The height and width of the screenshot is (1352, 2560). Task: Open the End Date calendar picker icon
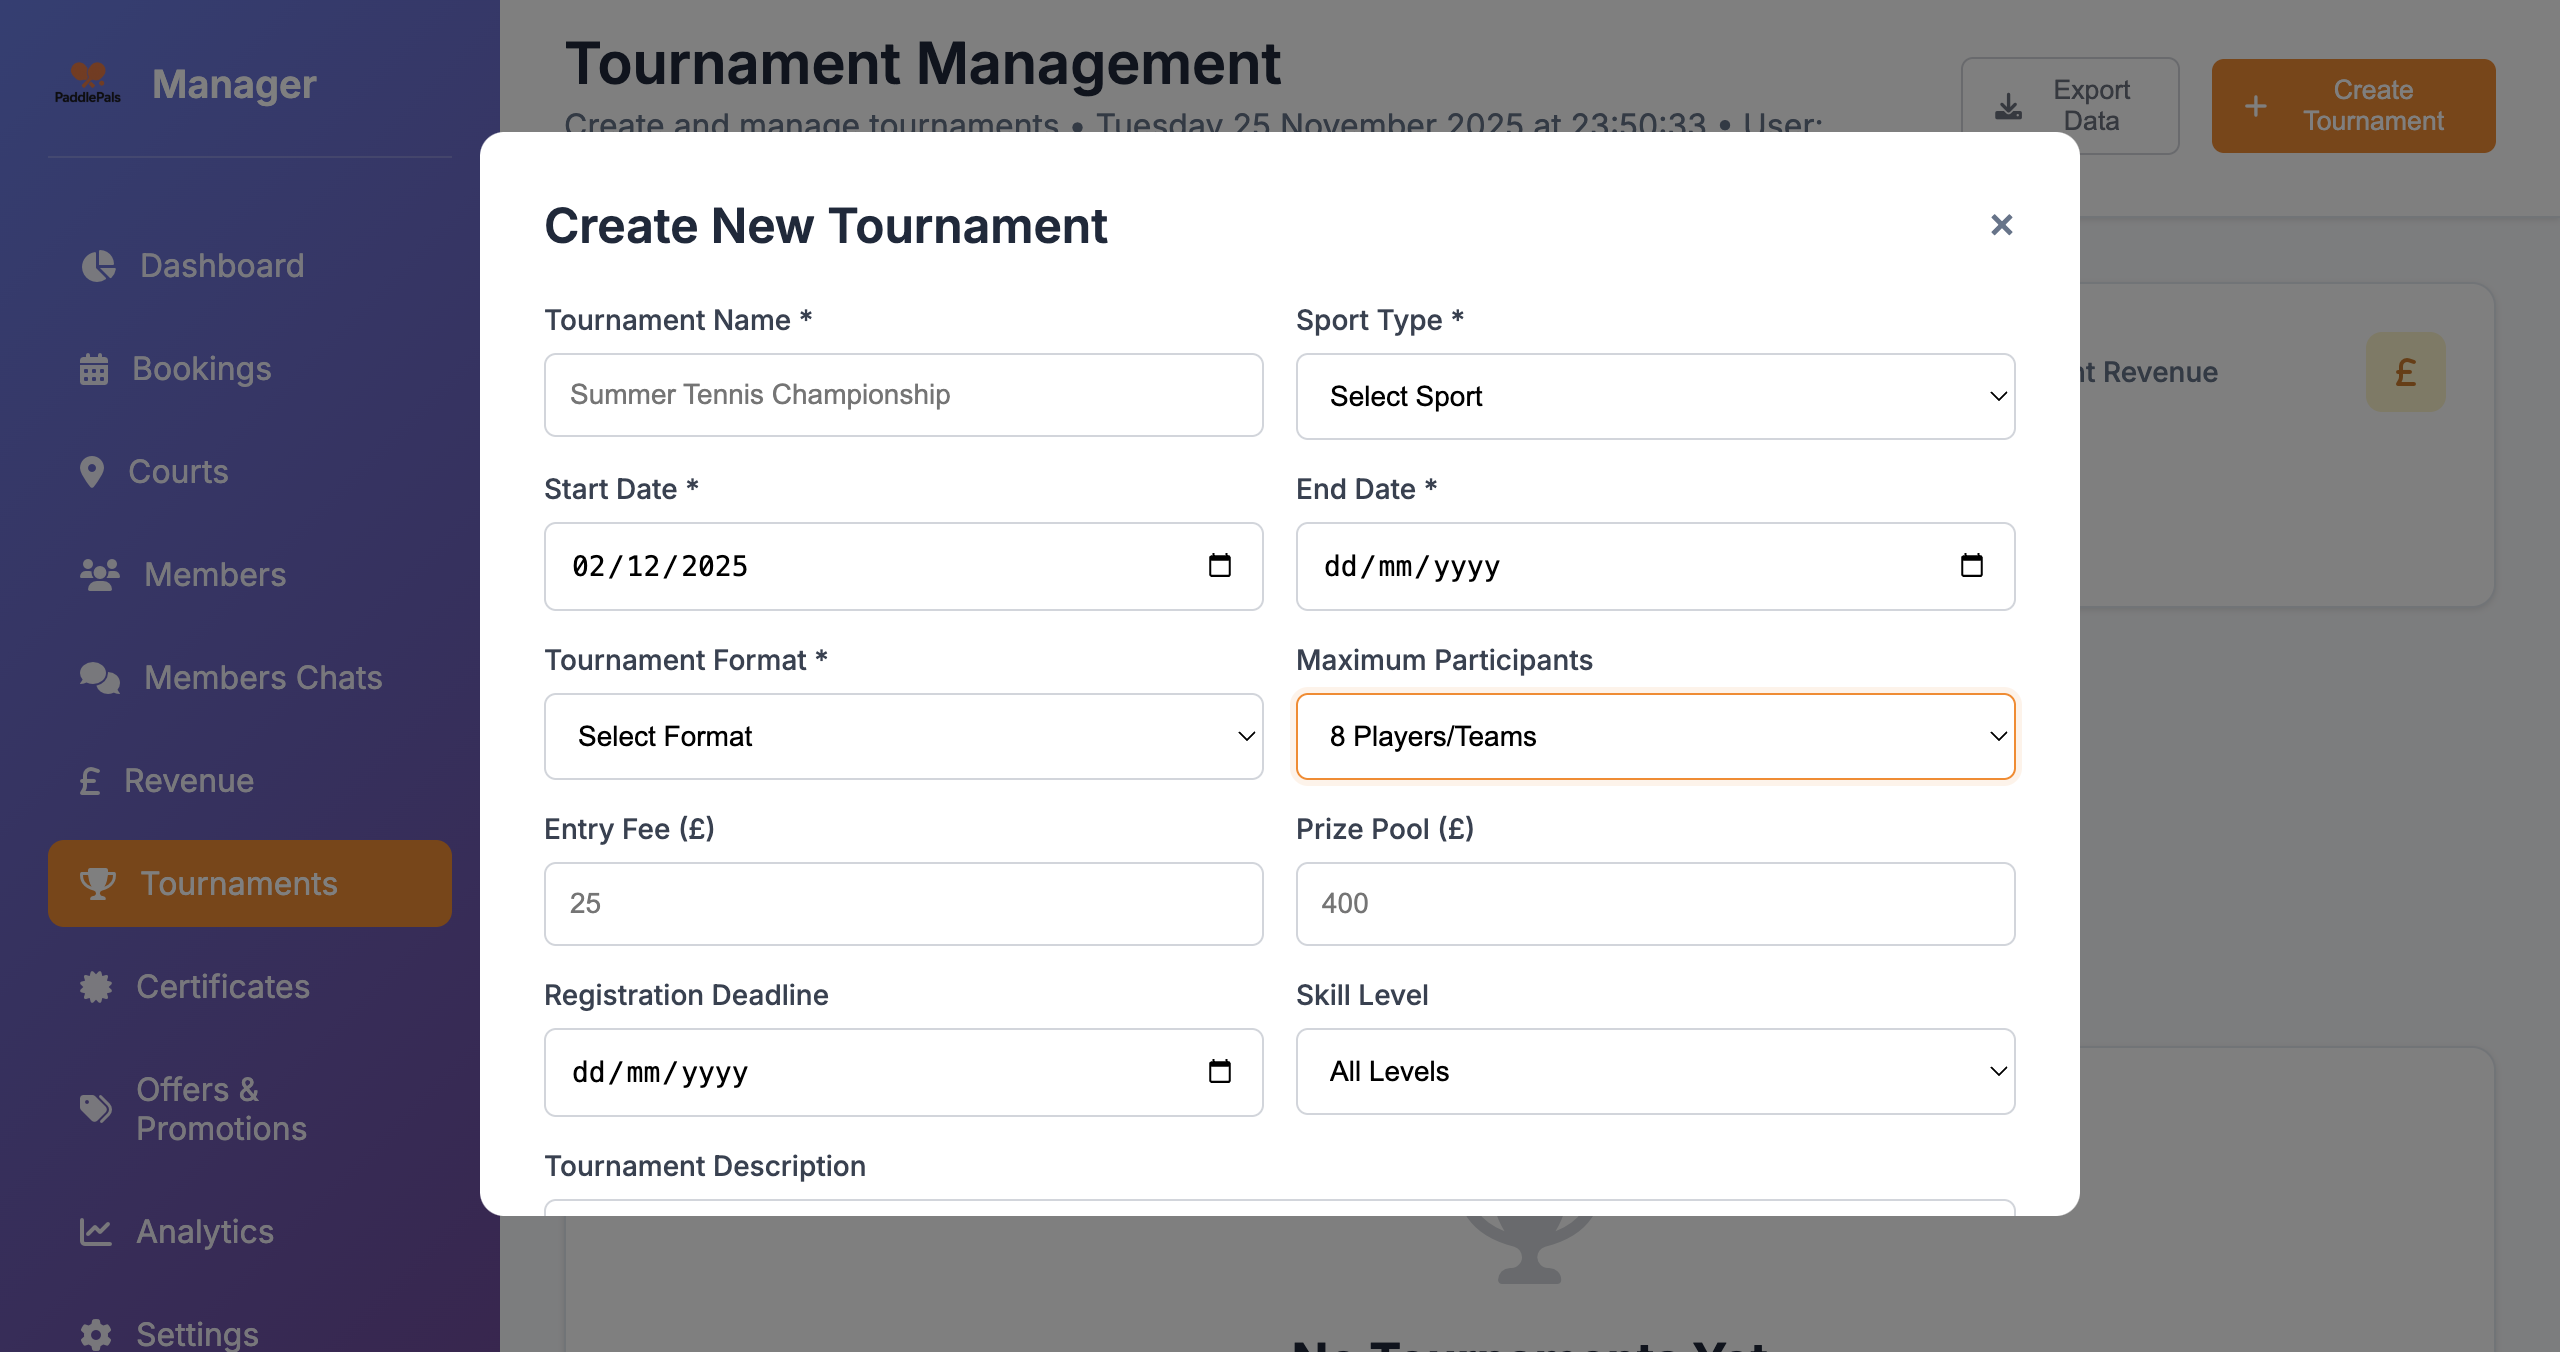click(1971, 565)
